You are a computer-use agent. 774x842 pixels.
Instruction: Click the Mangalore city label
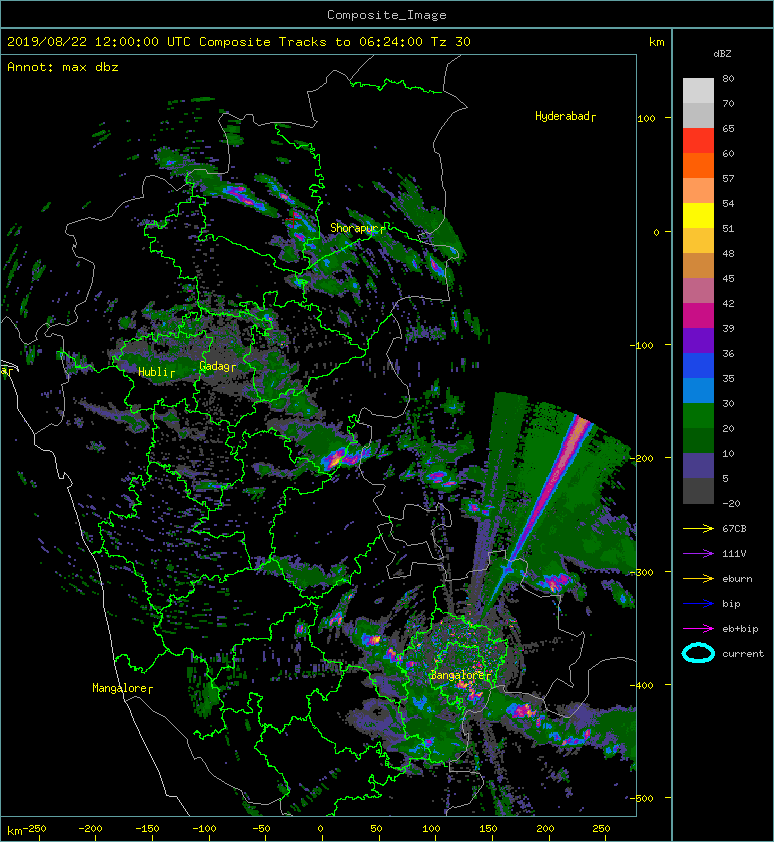pyautogui.click(x=122, y=688)
